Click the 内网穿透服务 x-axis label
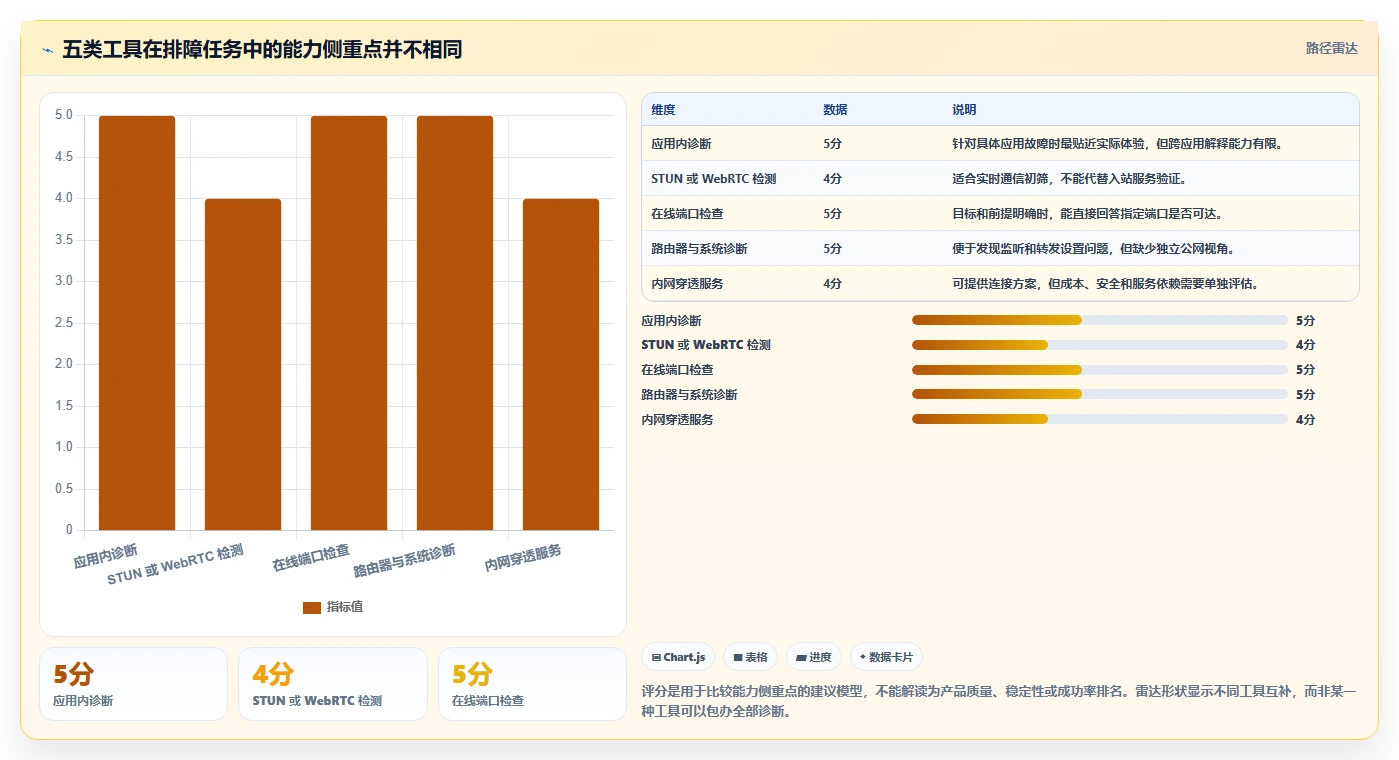Image resolution: width=1399 pixels, height=760 pixels. [523, 559]
